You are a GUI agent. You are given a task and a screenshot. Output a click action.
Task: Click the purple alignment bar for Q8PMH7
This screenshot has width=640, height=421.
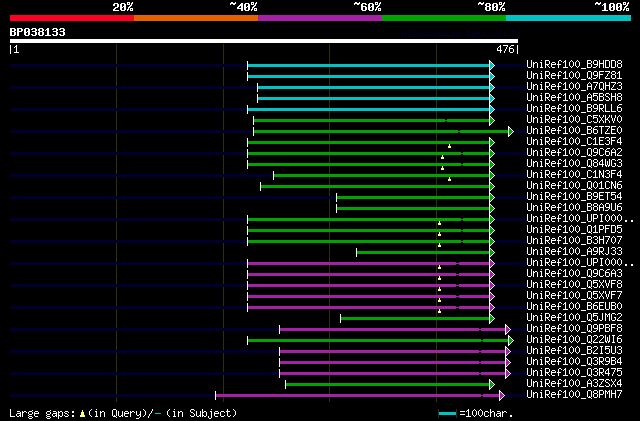point(358,396)
